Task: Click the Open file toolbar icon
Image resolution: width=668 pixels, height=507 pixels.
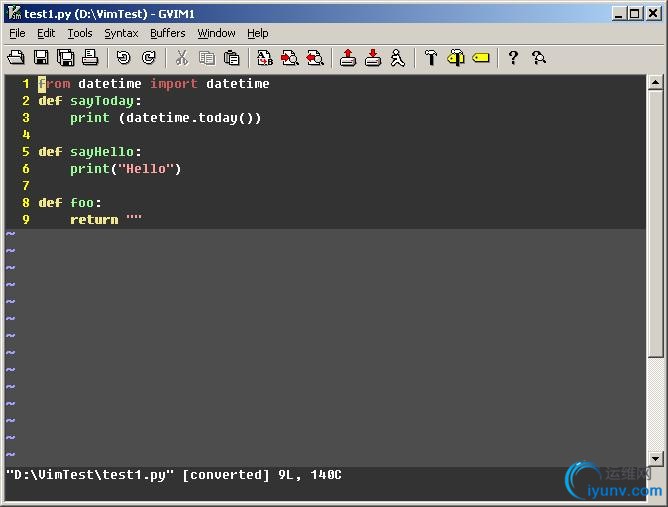Action: 16,58
